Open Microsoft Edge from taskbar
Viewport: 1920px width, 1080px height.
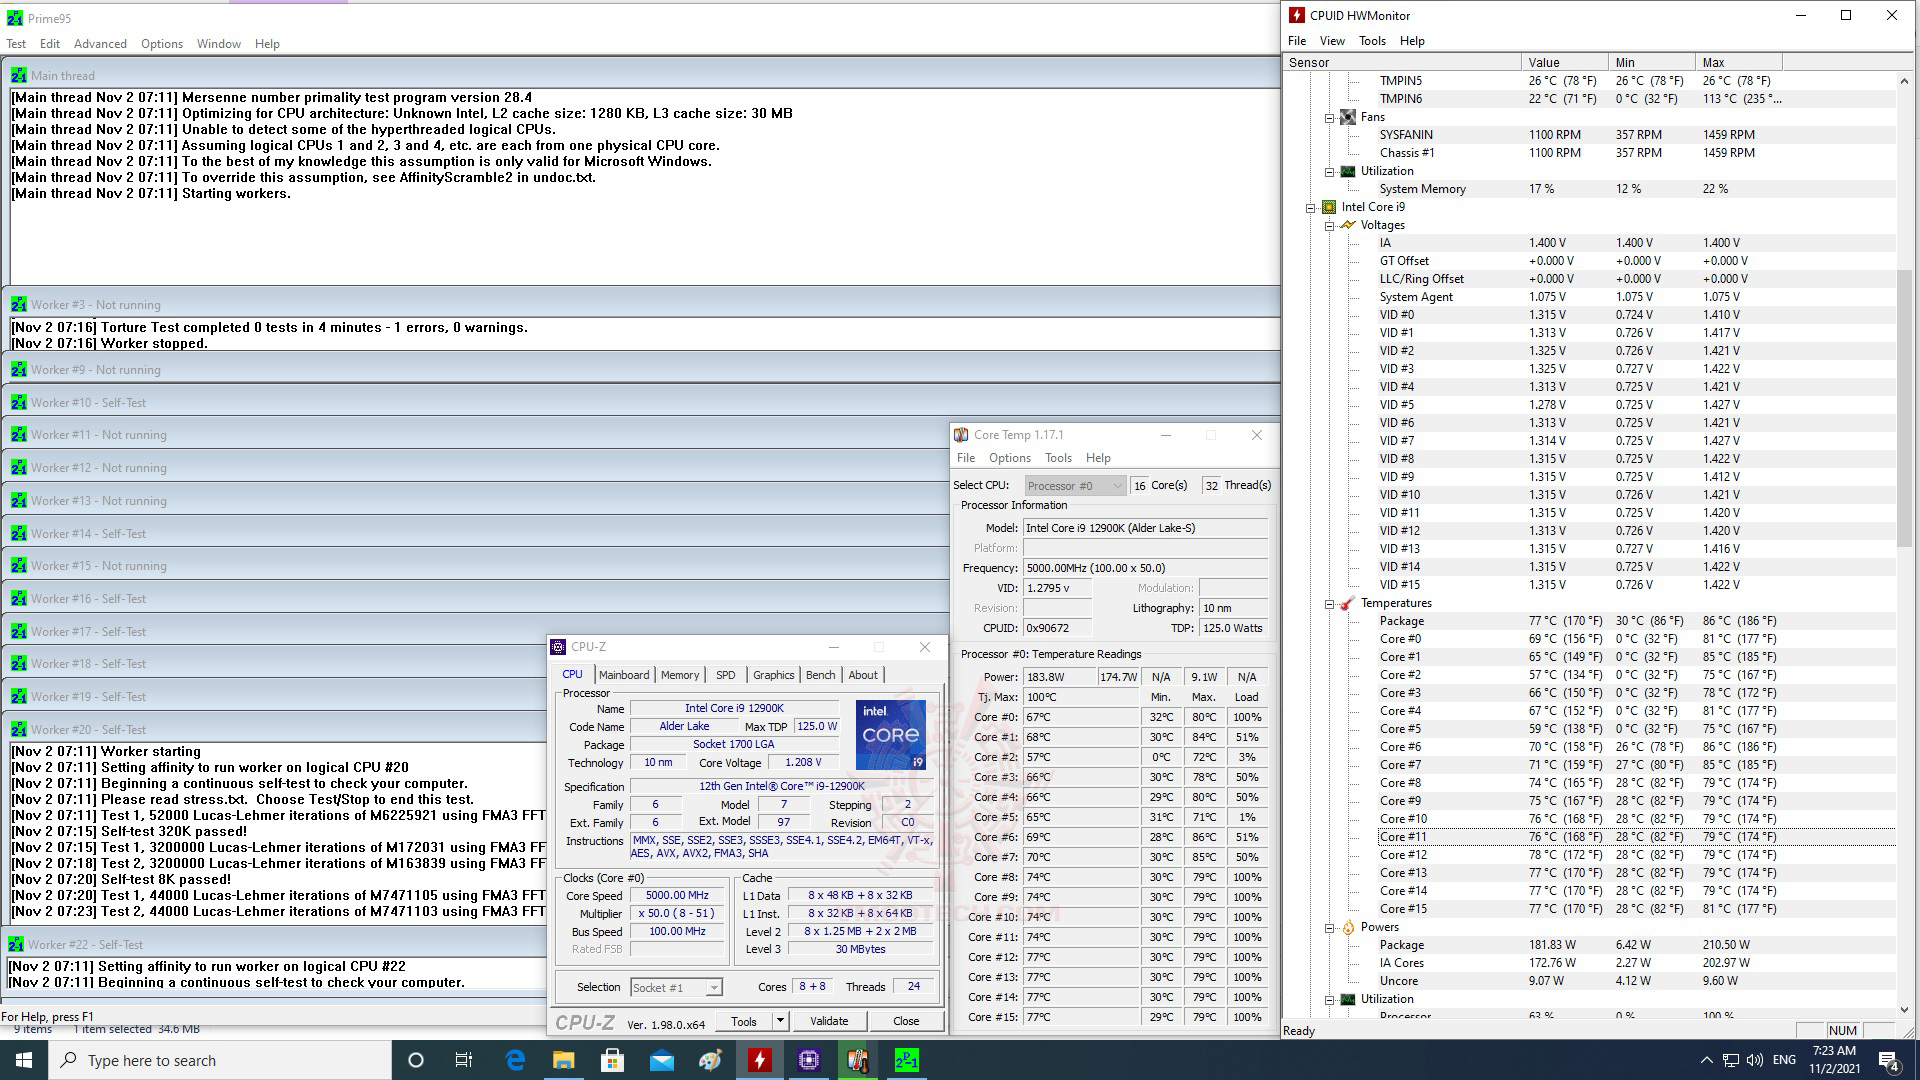coord(515,1060)
